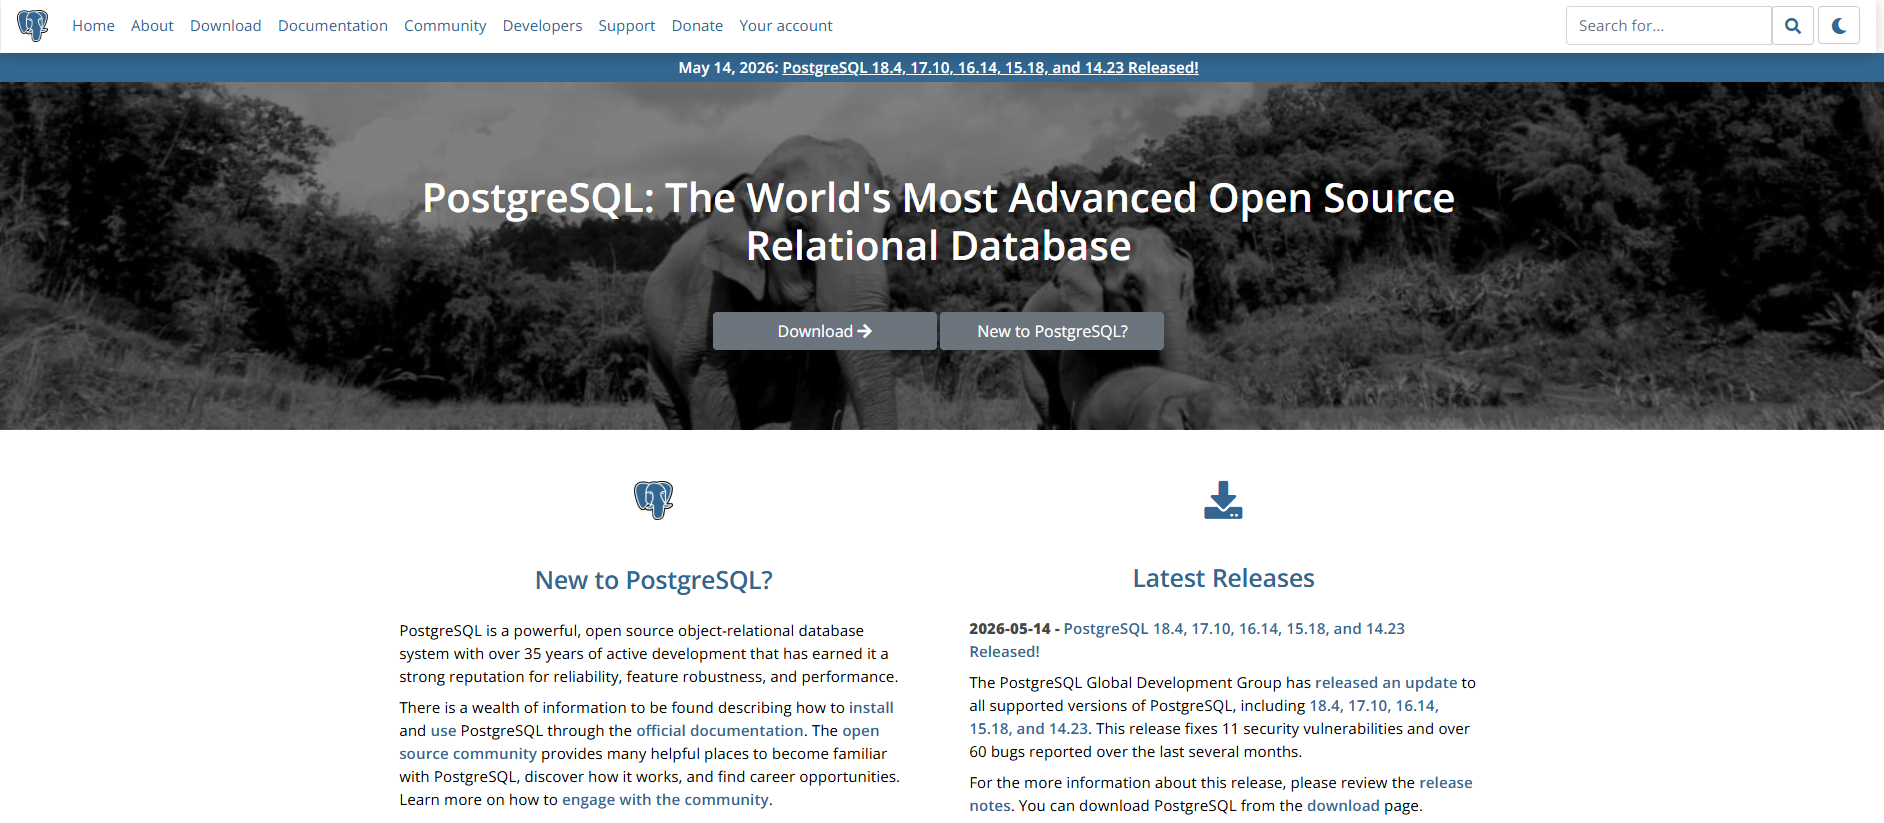Go to Your account
The height and width of the screenshot is (823, 1884).
[x=786, y=26]
